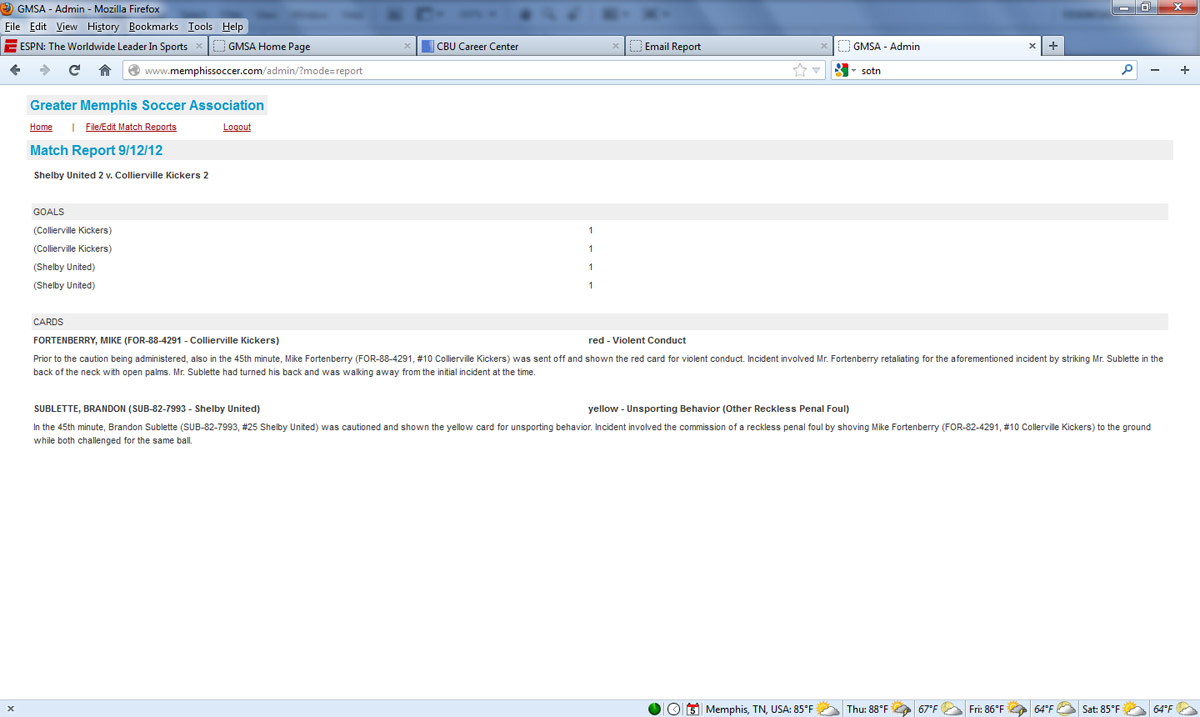Click the clock icon in status bar
The image size is (1200, 717).
pyautogui.click(x=674, y=709)
